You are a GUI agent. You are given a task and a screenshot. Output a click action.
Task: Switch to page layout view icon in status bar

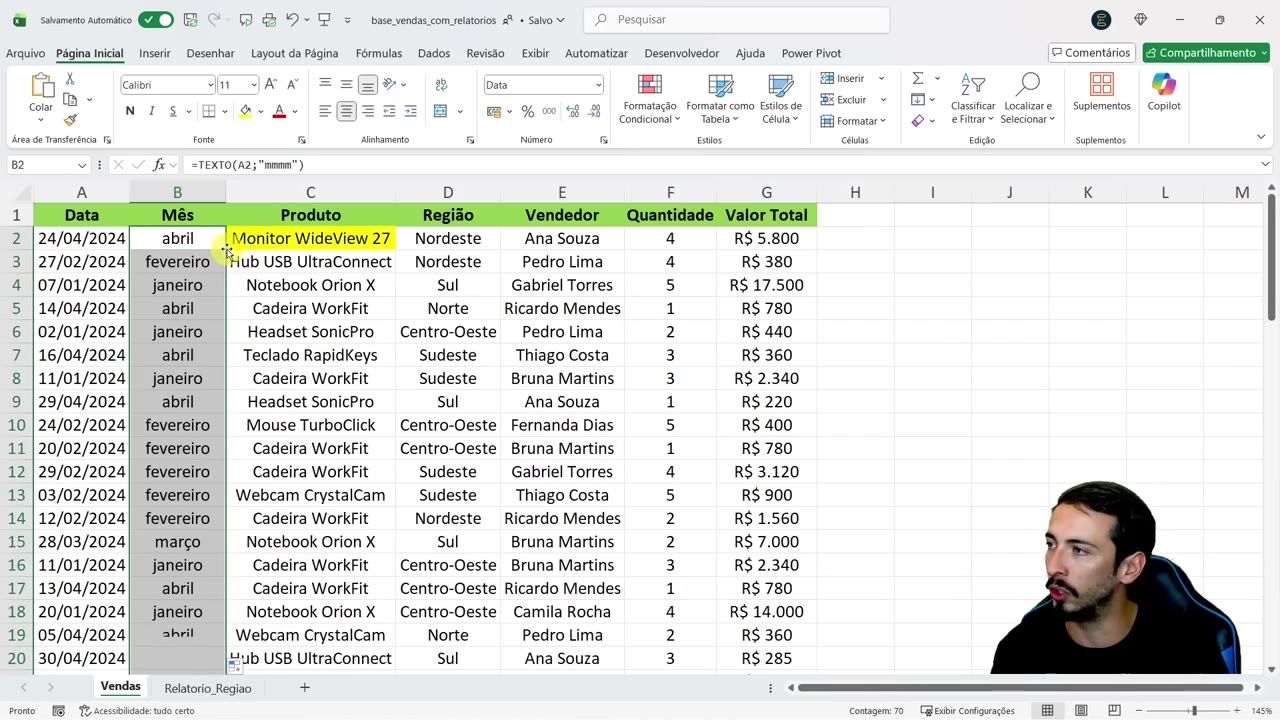coord(1081,711)
